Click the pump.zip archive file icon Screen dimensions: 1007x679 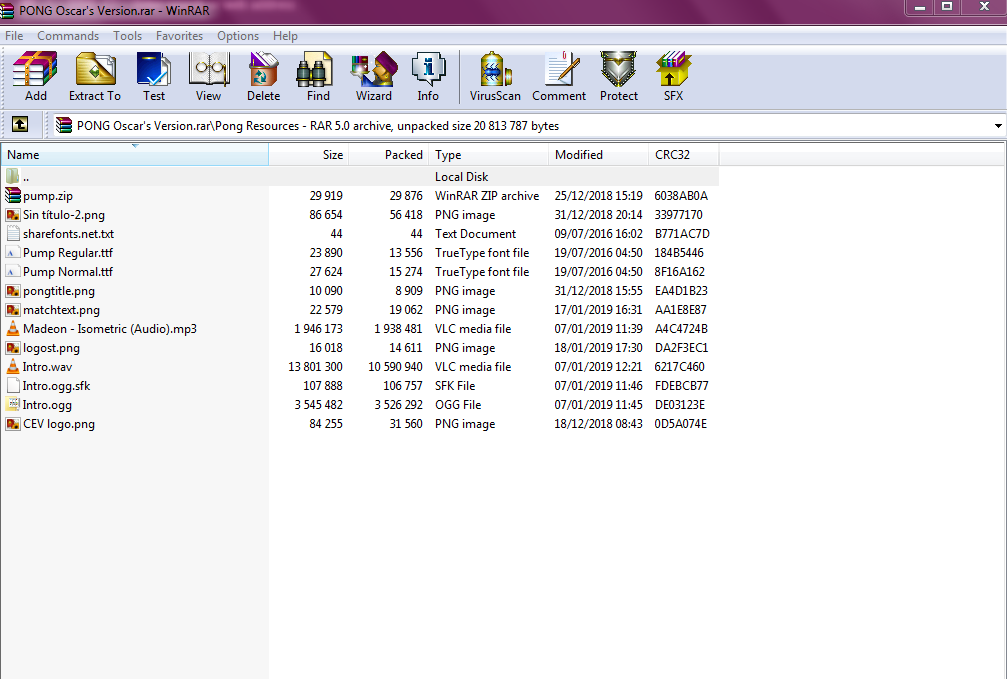(x=13, y=195)
